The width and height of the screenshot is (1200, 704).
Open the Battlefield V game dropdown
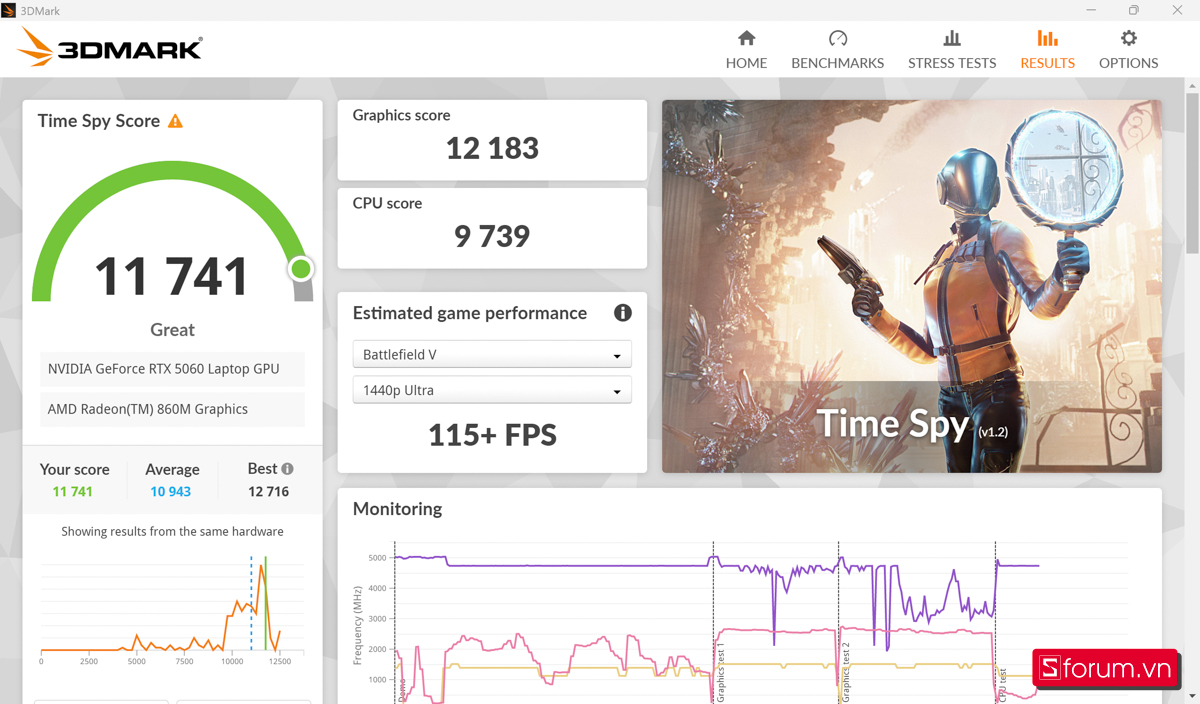tap(492, 355)
